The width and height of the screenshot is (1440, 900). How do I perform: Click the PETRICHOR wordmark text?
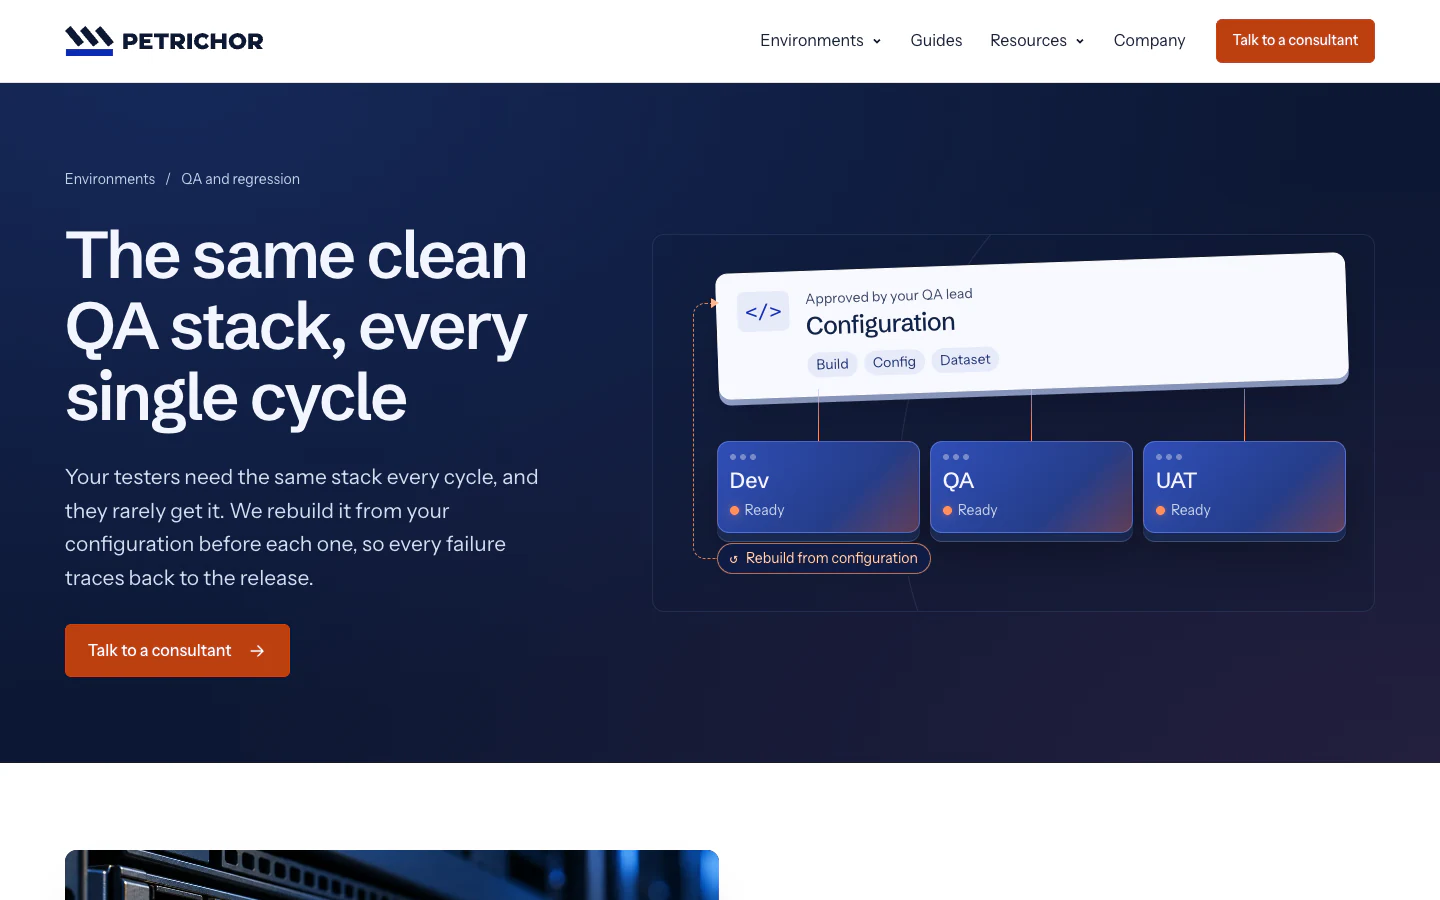[193, 41]
